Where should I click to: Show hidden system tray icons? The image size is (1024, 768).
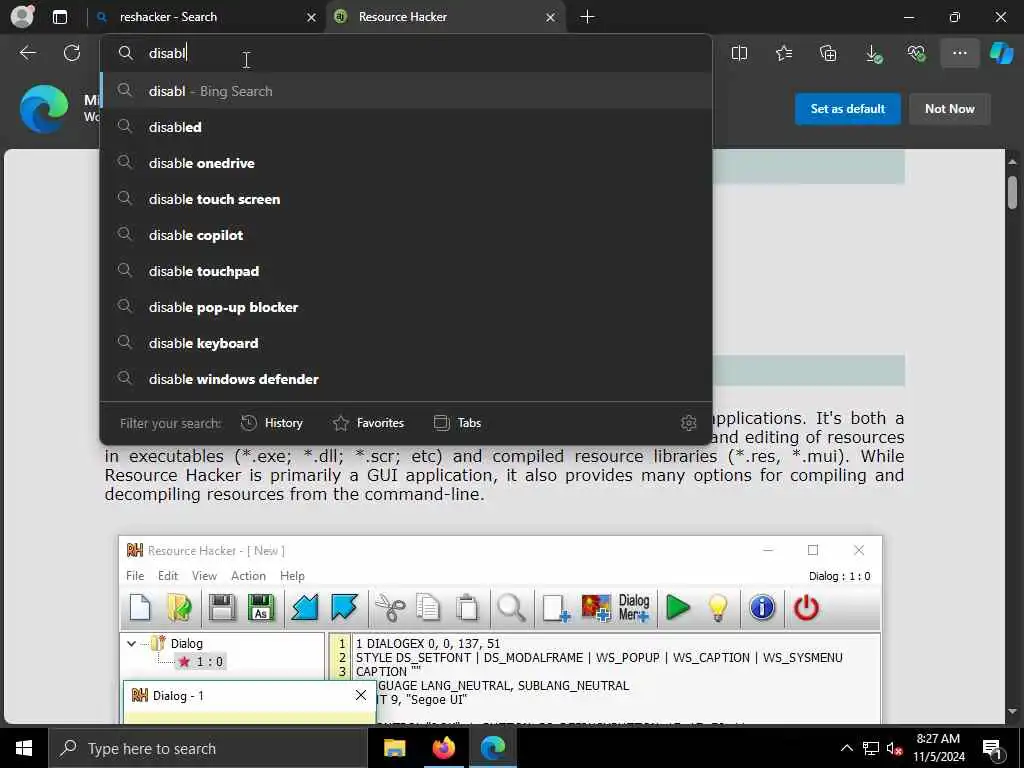[846, 748]
